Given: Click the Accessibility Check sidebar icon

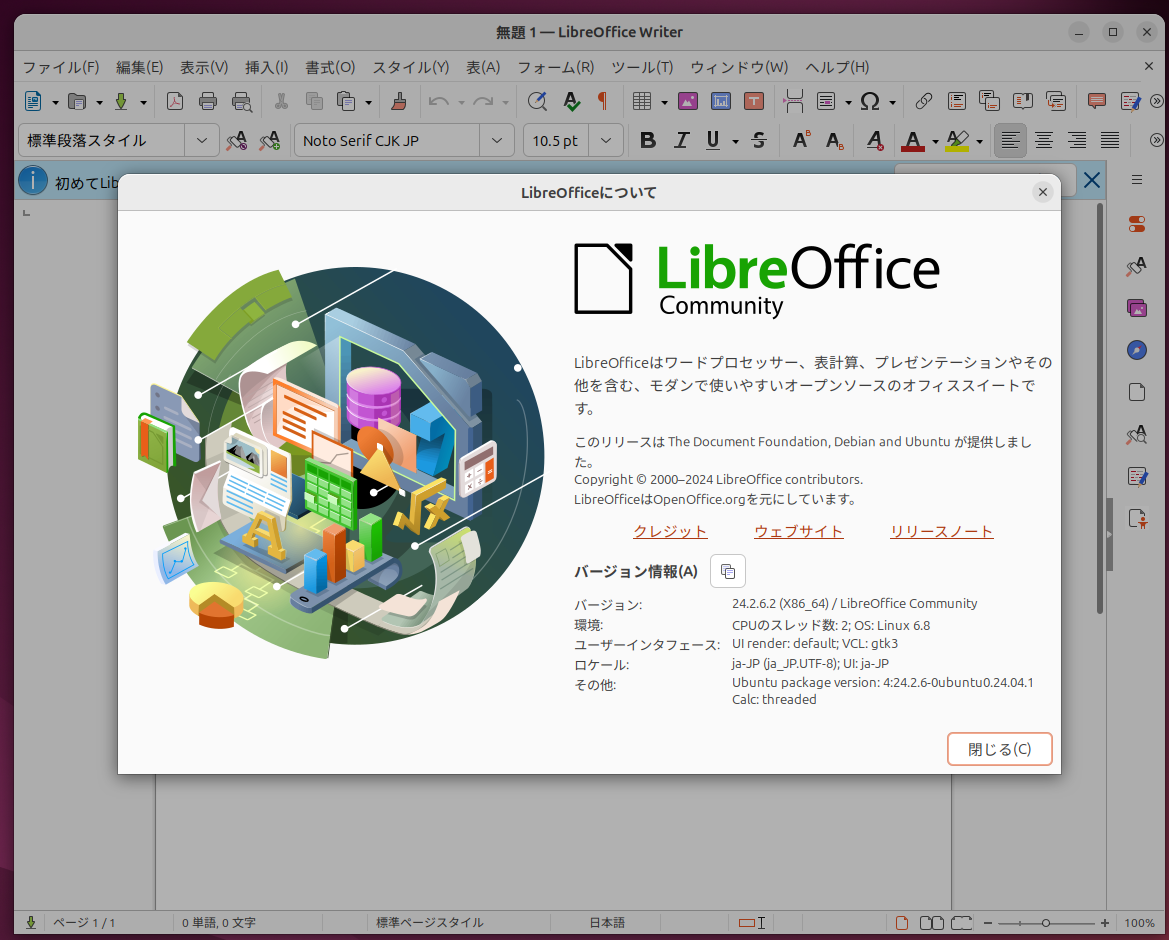Looking at the screenshot, I should pyautogui.click(x=1137, y=519).
